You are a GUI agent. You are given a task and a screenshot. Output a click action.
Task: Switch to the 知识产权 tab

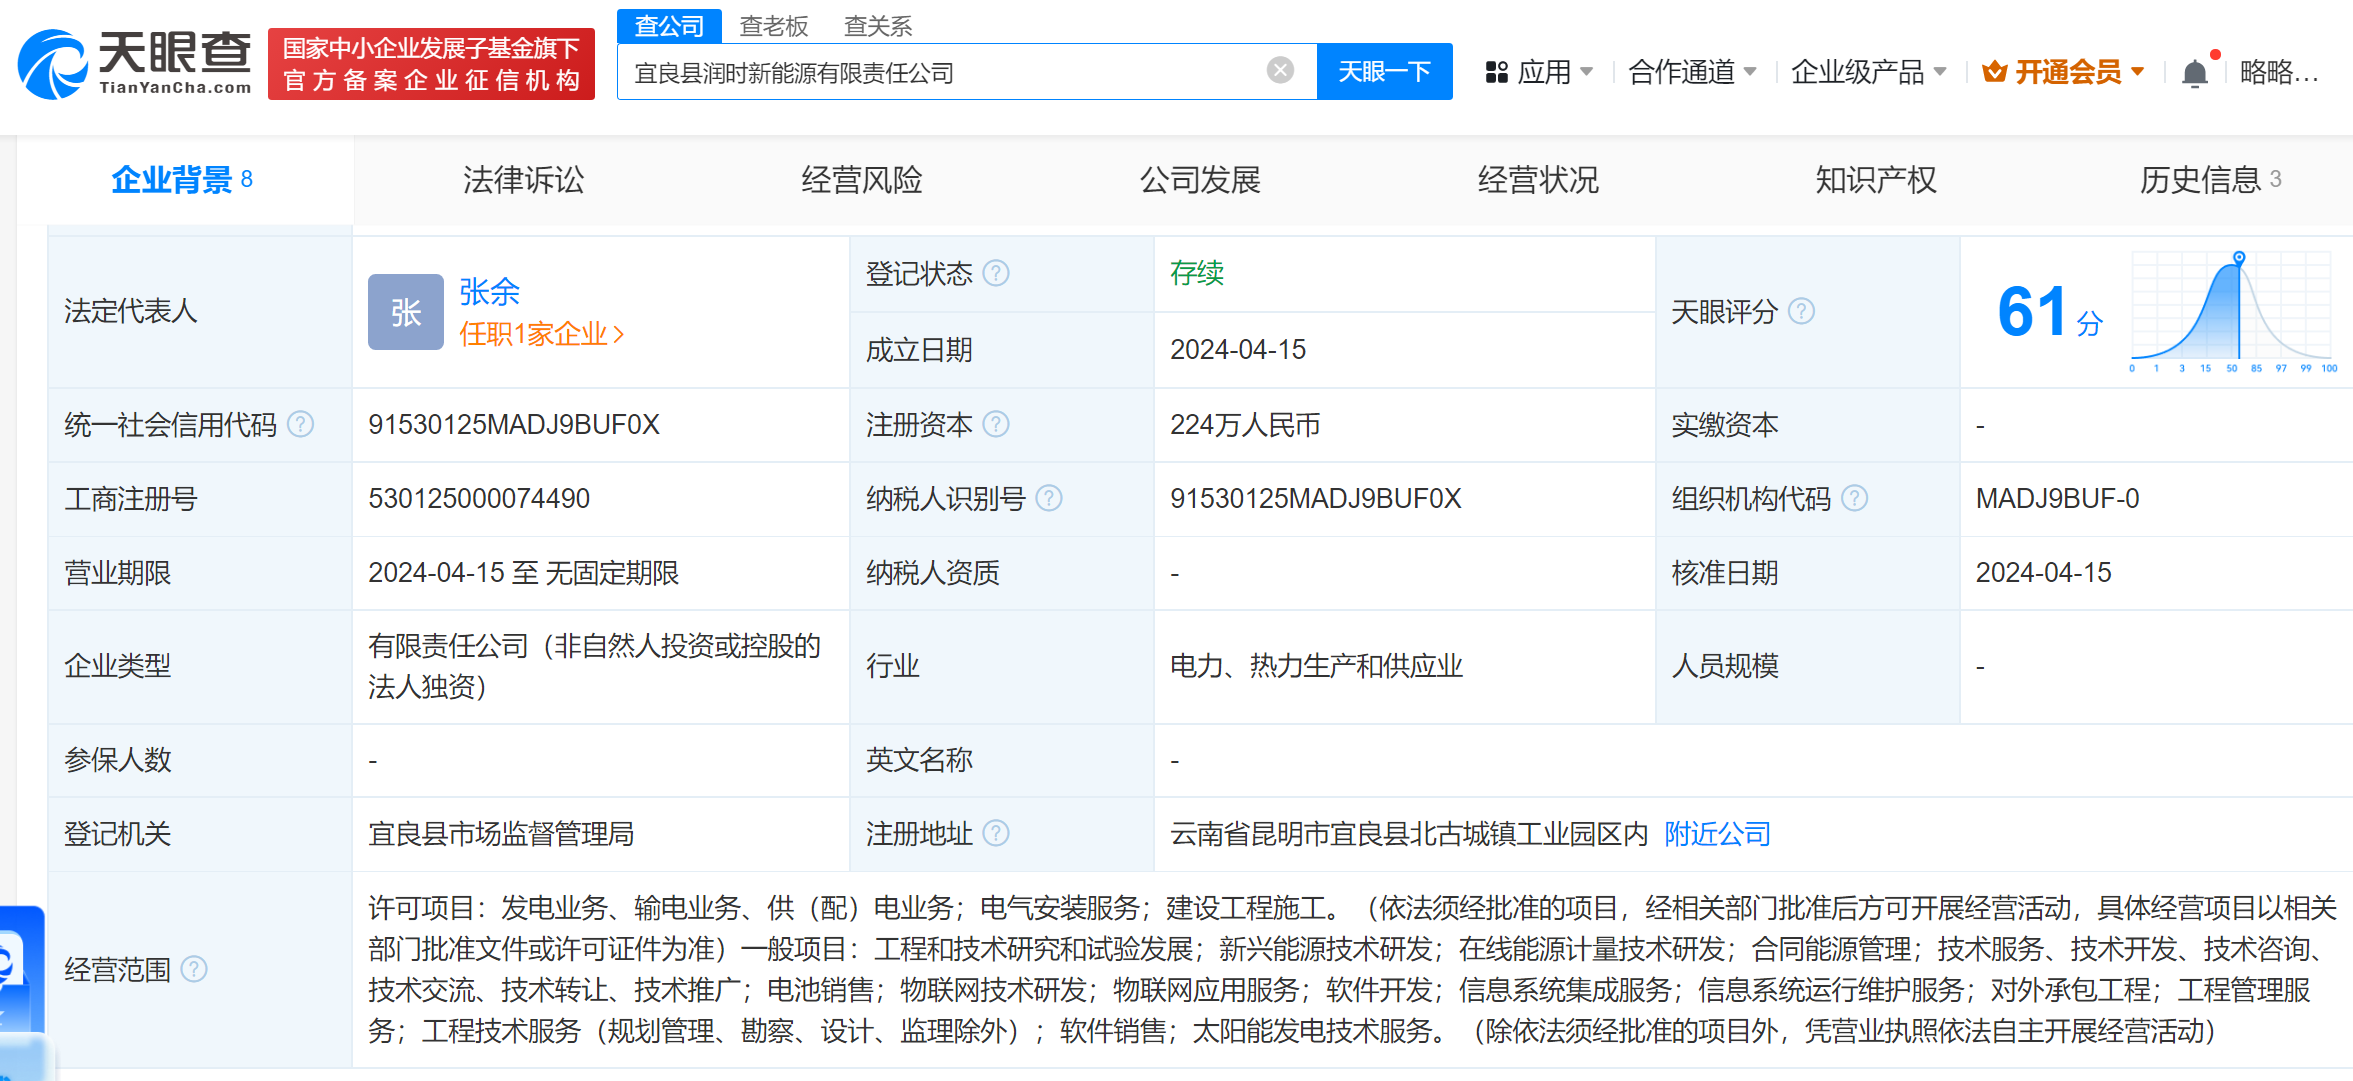click(x=1876, y=180)
